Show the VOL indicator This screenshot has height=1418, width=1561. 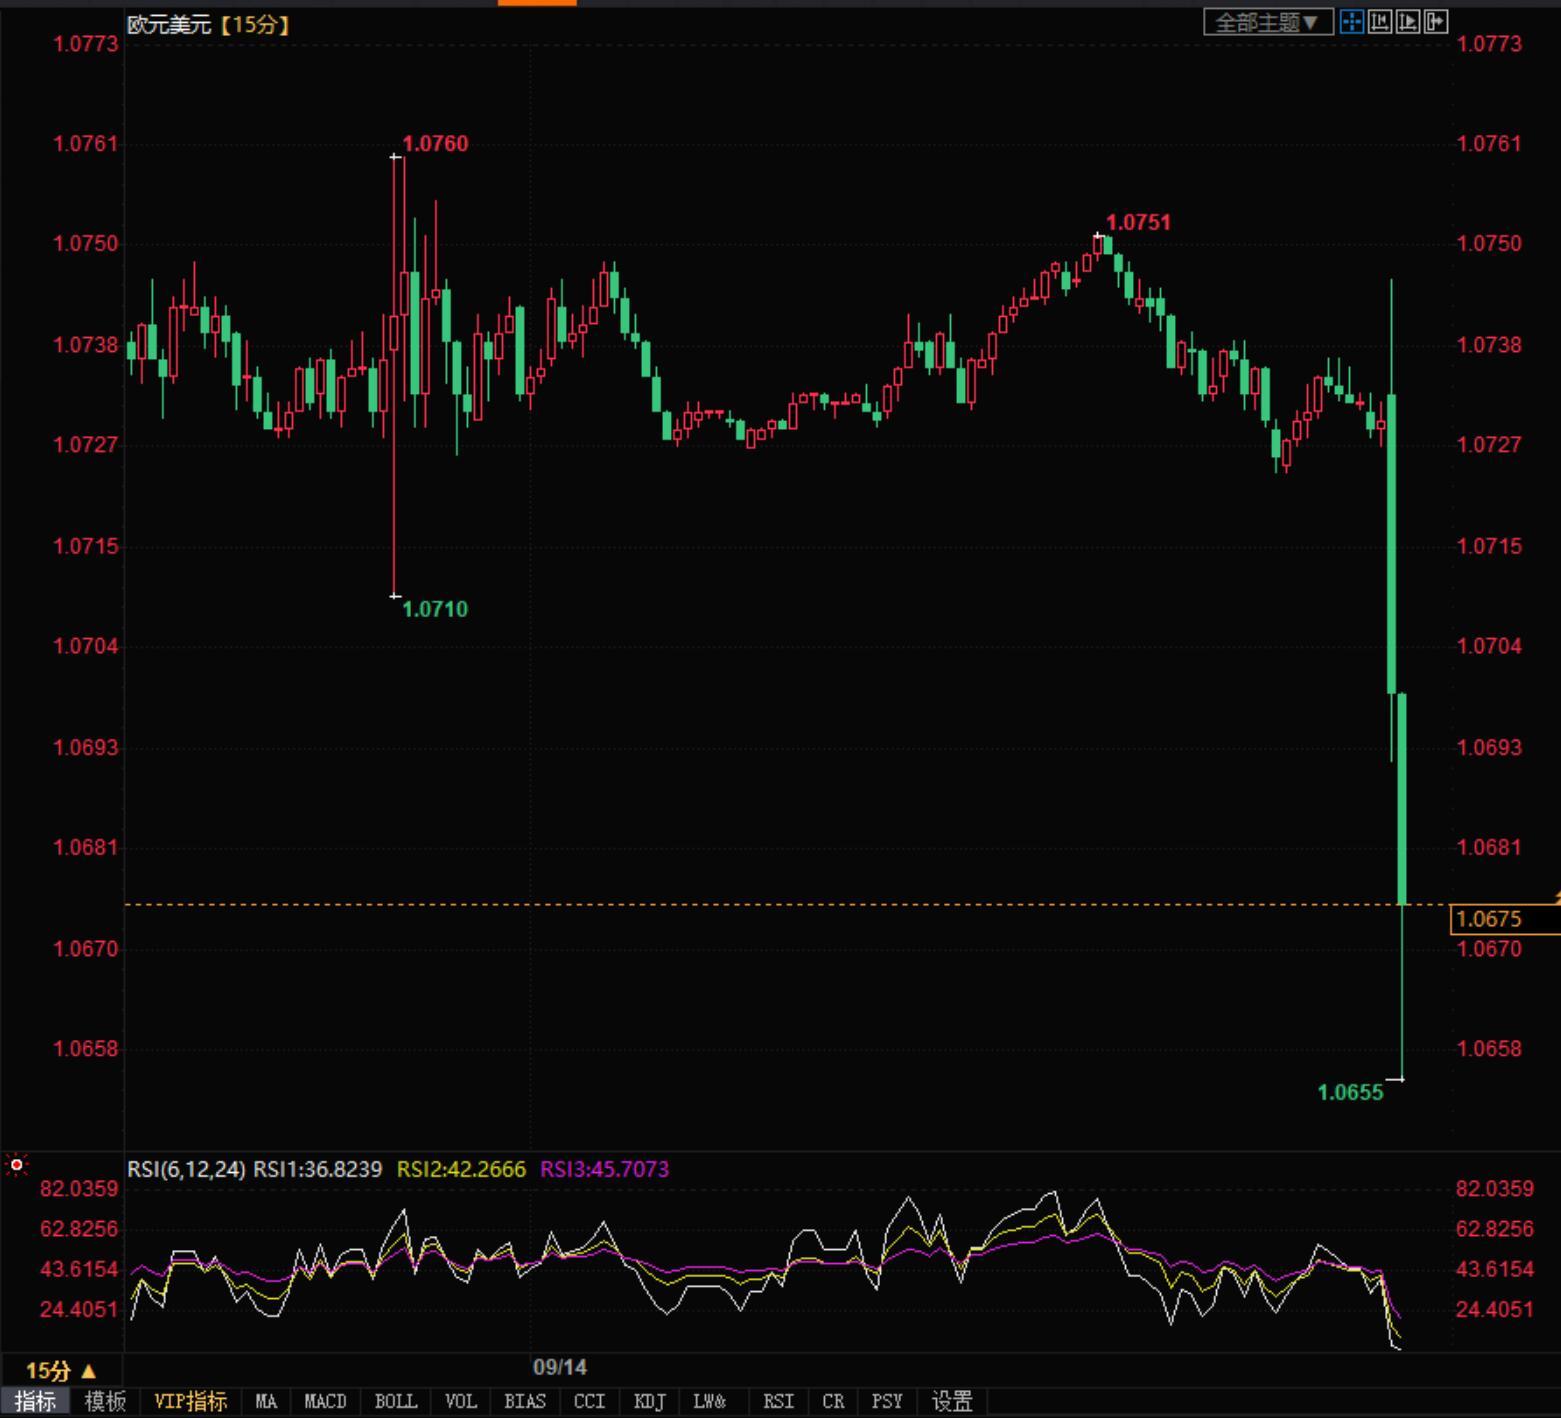click(460, 1402)
